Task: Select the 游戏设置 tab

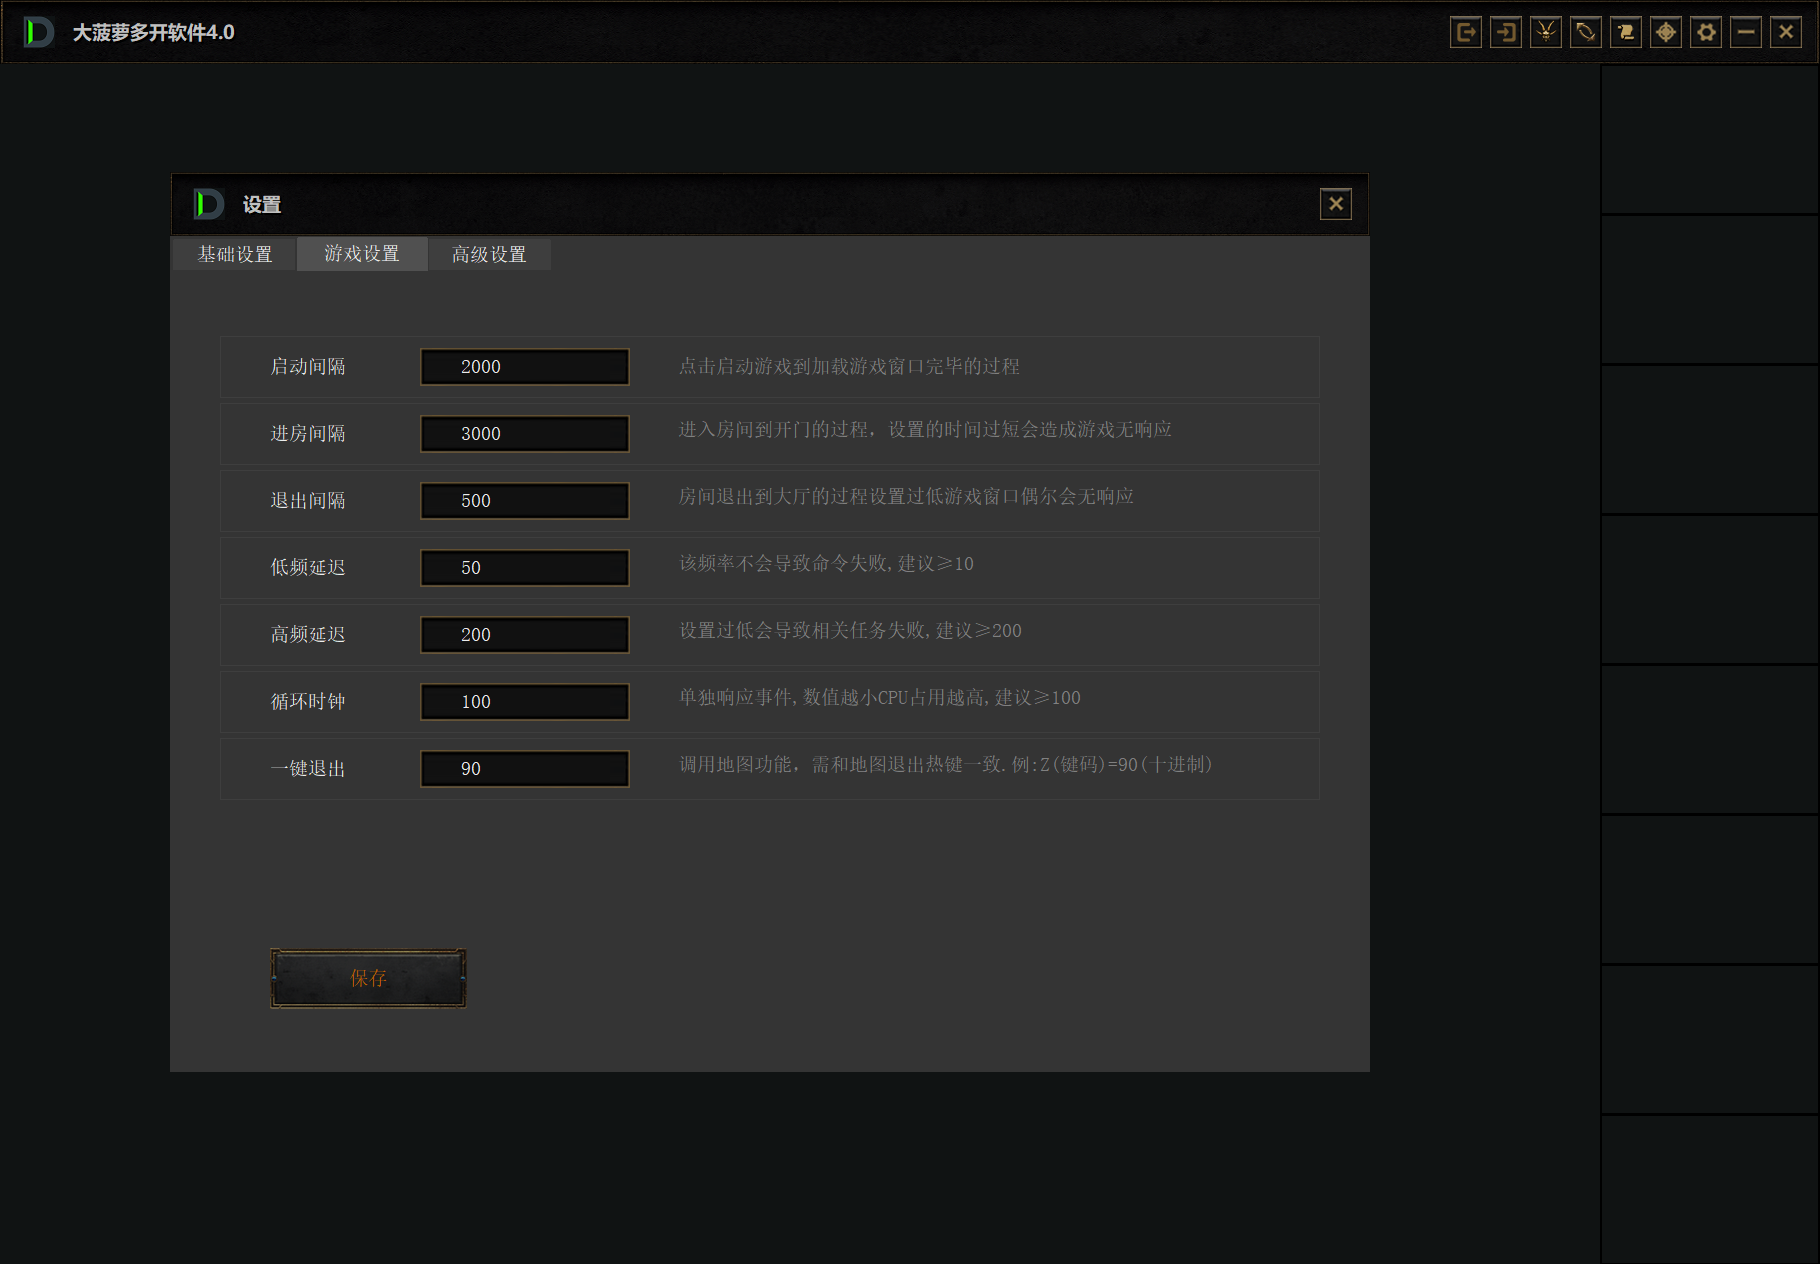Action: [362, 254]
